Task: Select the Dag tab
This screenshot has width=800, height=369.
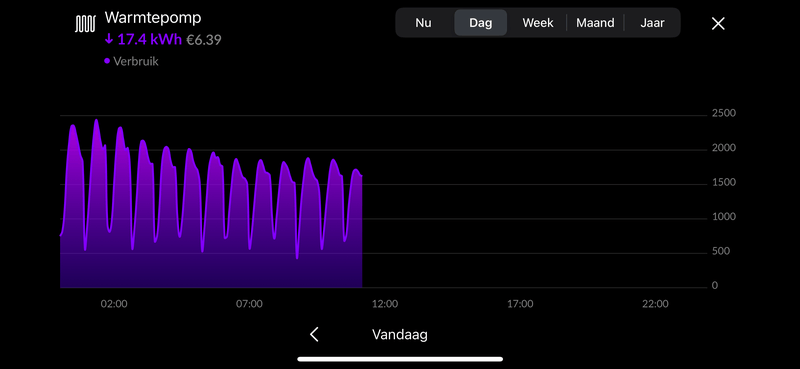Action: pos(481,23)
